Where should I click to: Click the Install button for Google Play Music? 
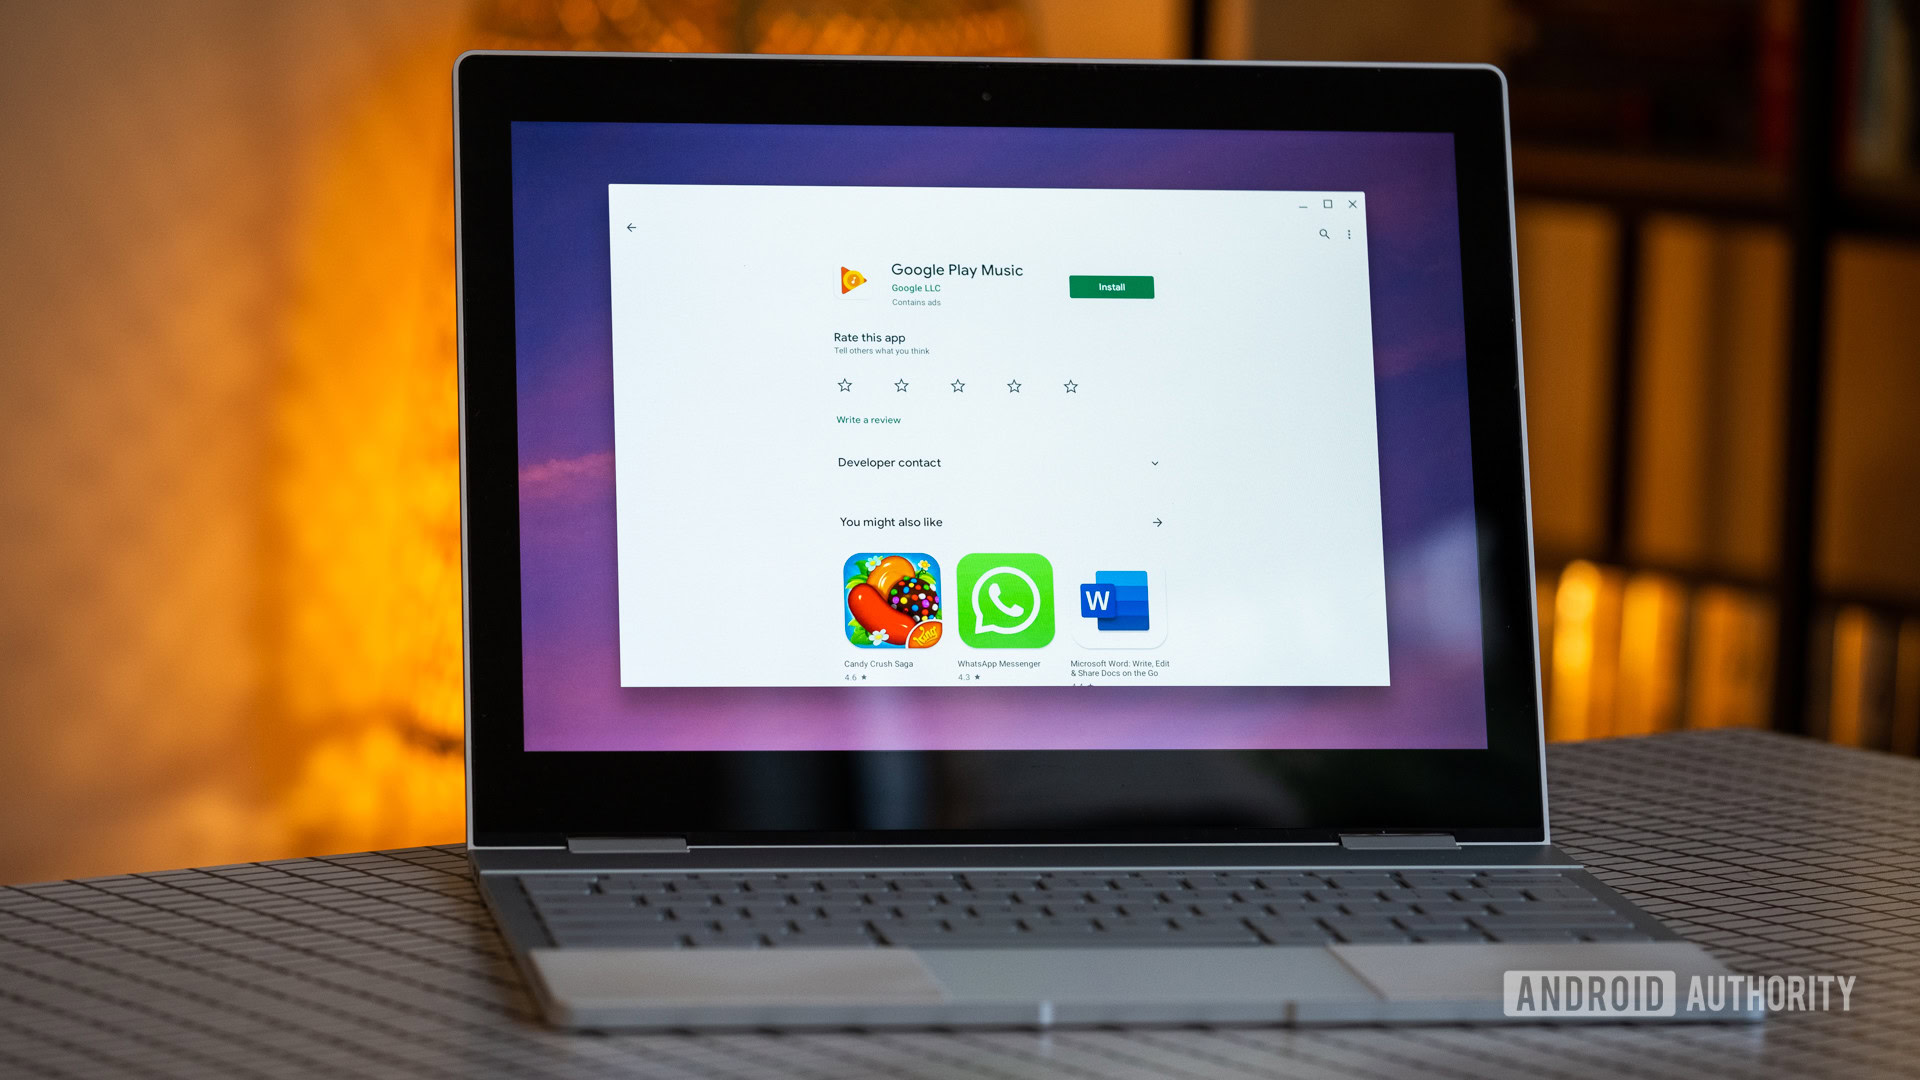coord(1112,286)
